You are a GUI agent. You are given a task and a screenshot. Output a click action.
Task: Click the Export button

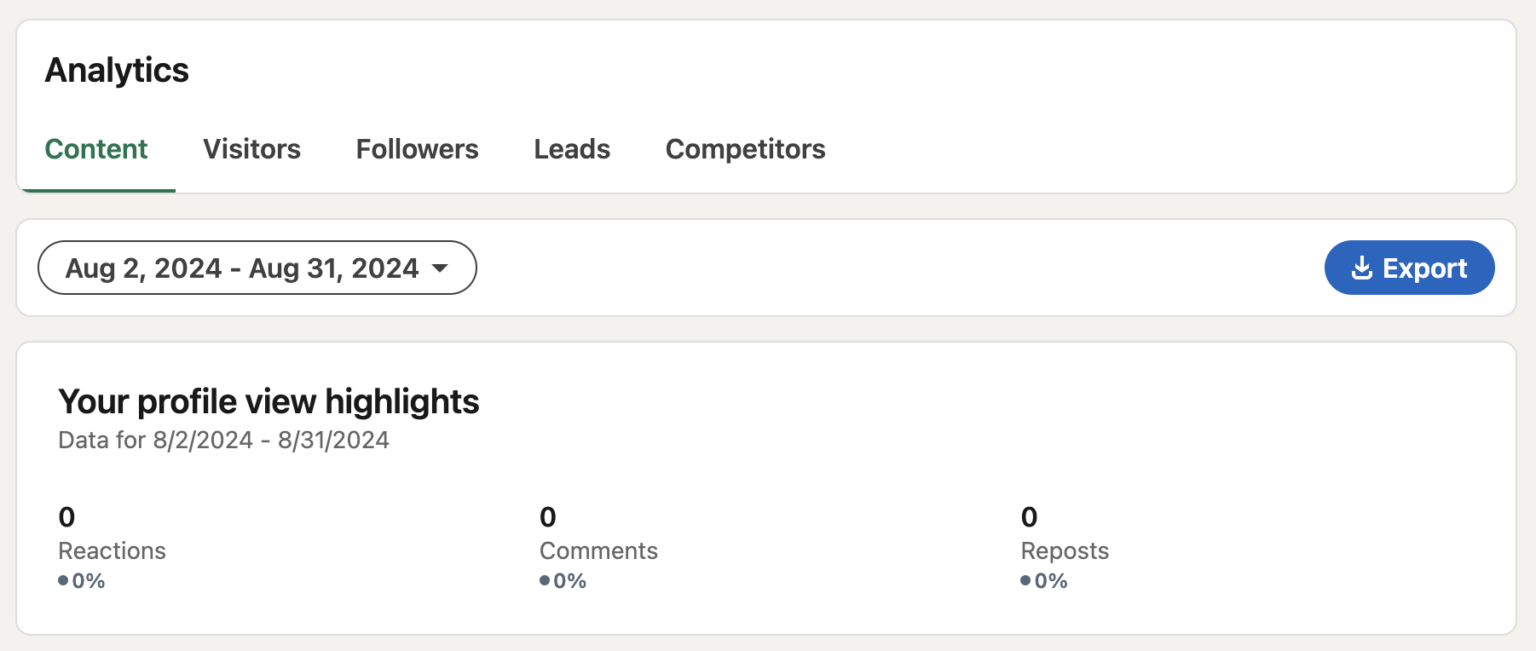1409,267
